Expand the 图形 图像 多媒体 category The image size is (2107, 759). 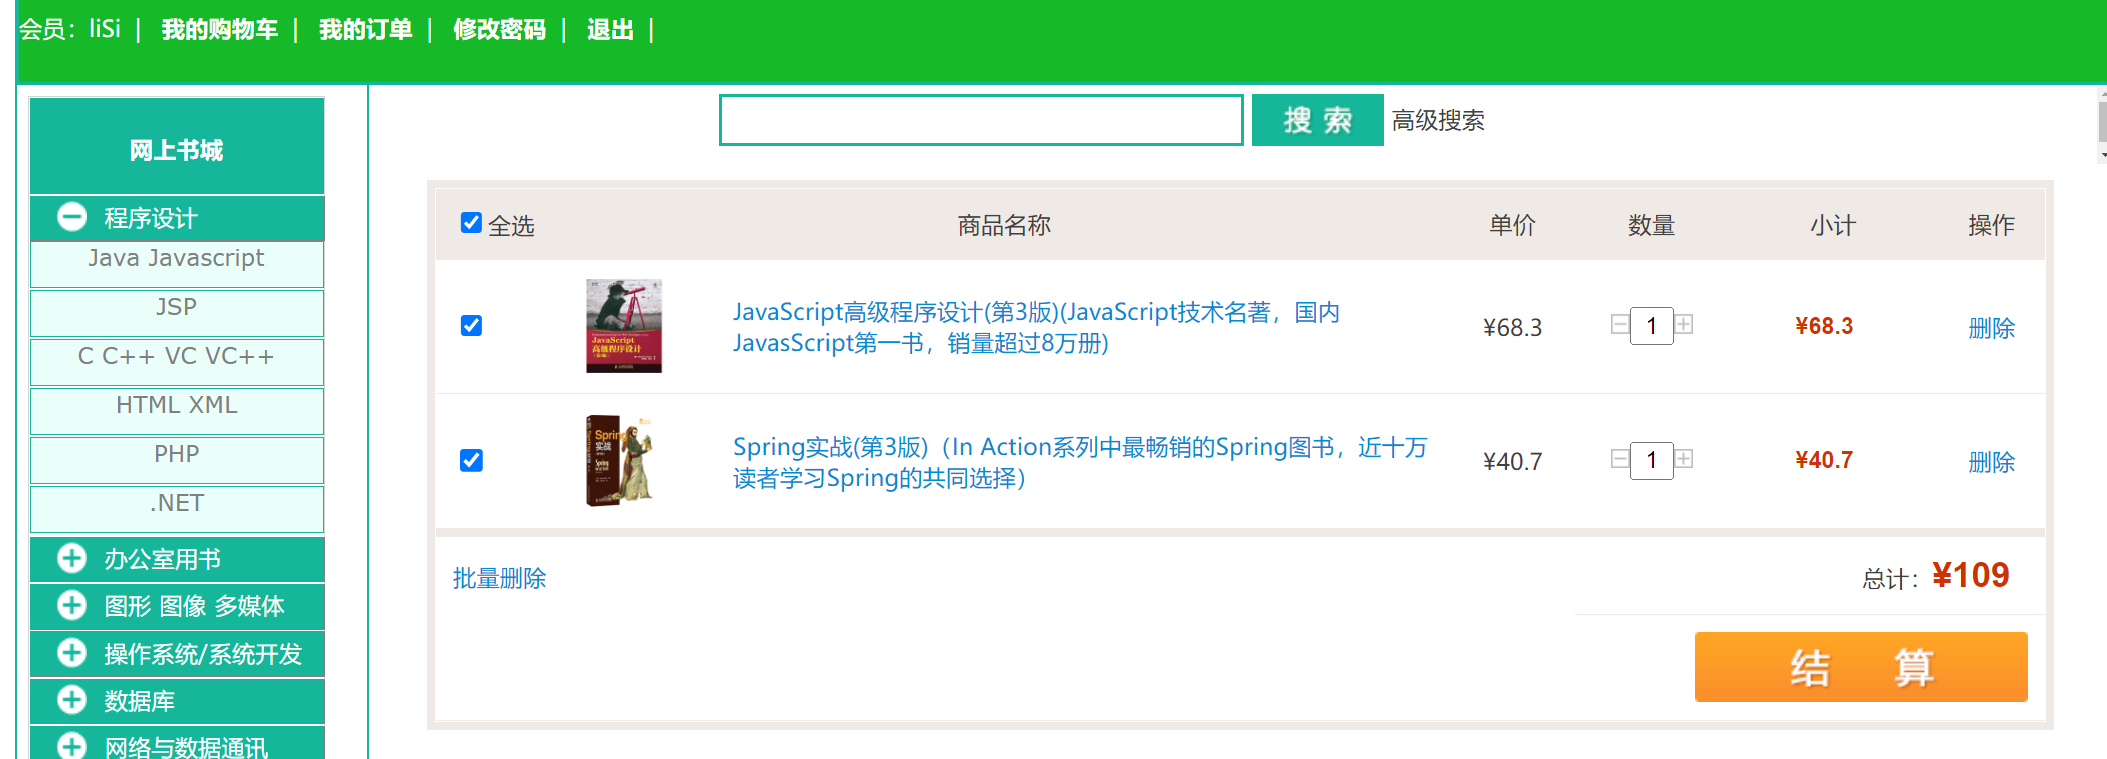(72, 605)
